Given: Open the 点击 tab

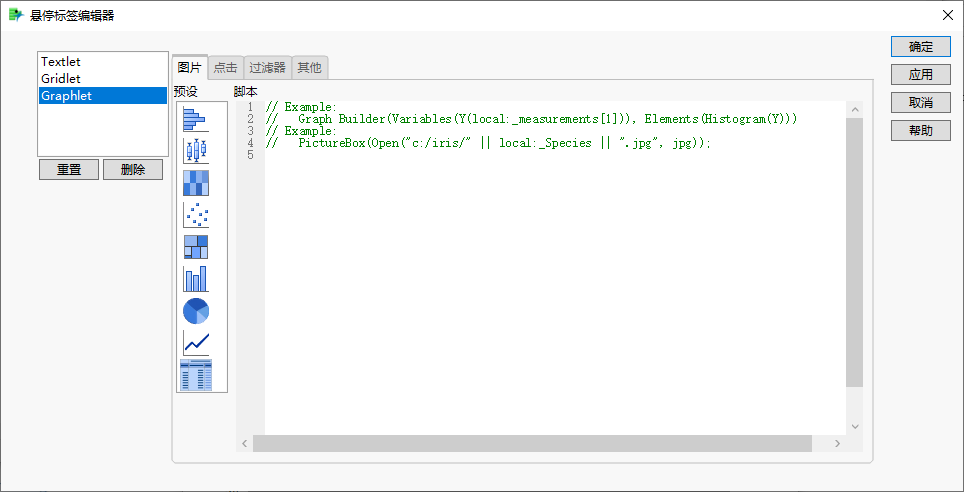Looking at the screenshot, I should (226, 68).
